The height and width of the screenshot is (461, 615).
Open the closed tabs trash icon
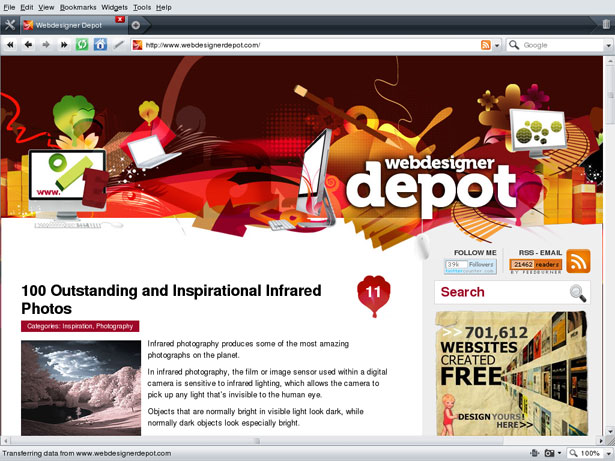click(x=606, y=24)
